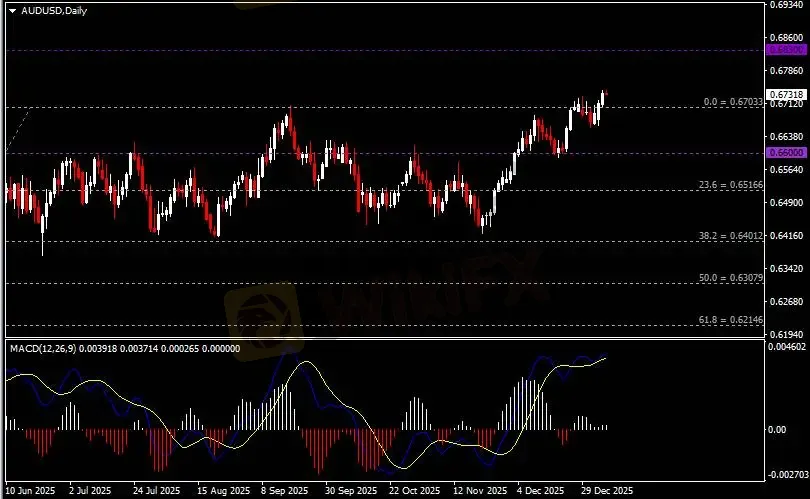Click the 10 Jun 2025 date label
The image size is (810, 499).
(x=29, y=492)
